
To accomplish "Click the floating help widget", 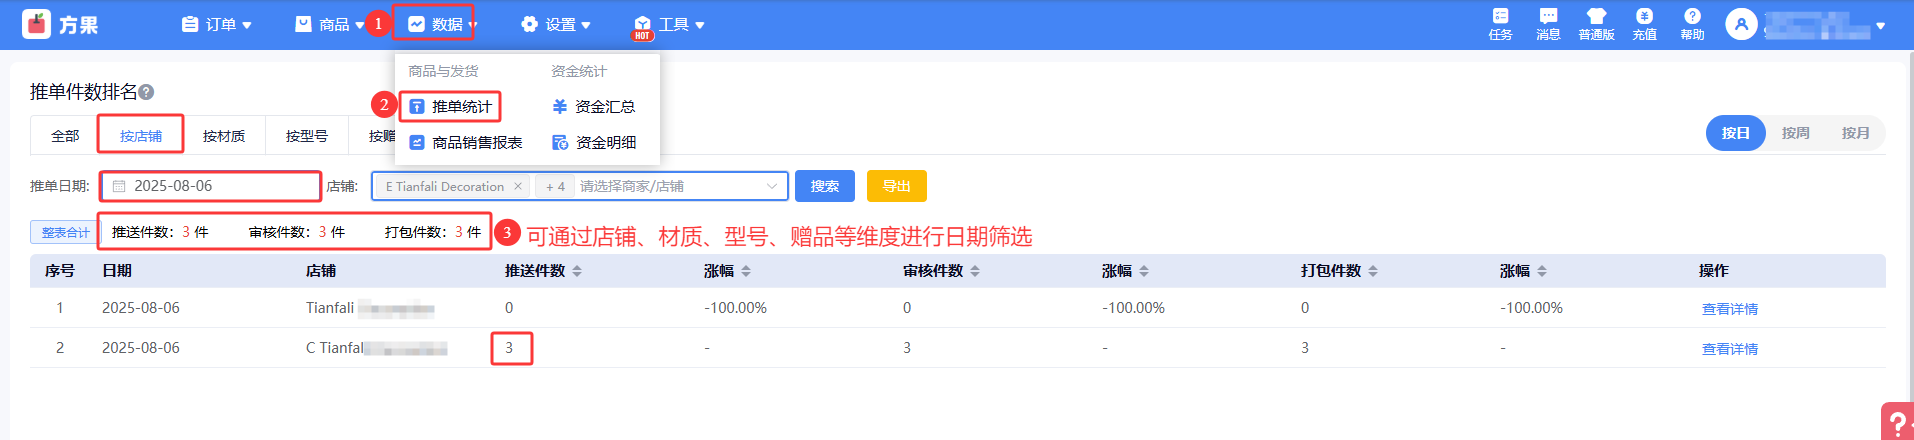I will coord(1897,421).
